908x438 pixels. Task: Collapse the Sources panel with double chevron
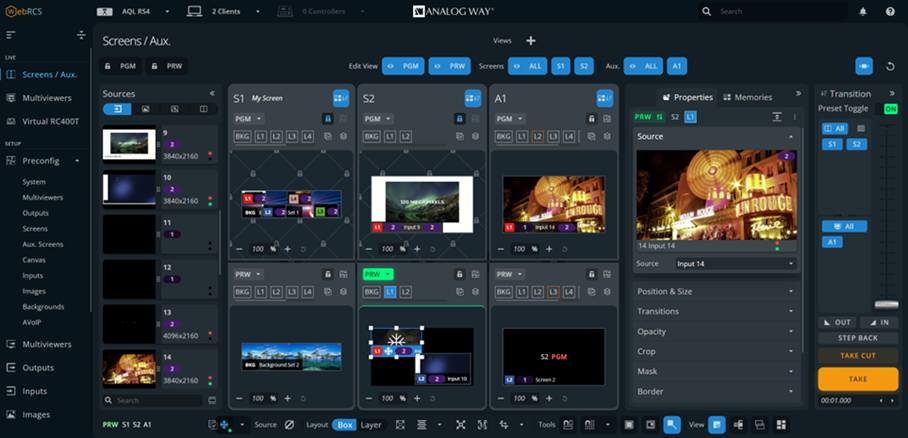point(211,93)
